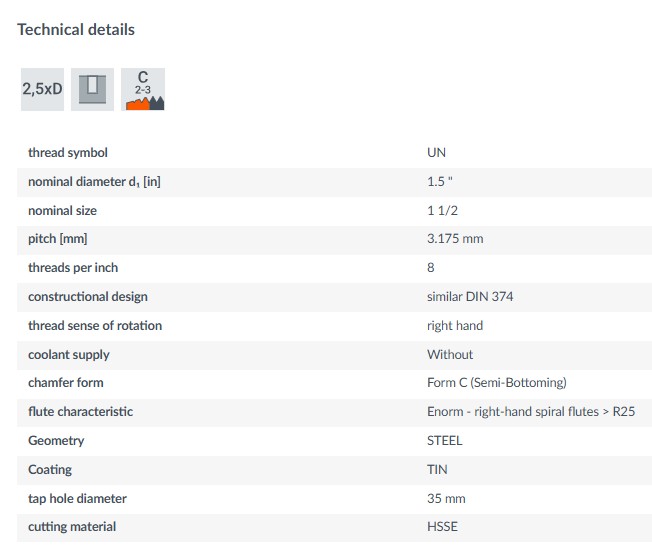Click the threads per inch label
This screenshot has width=652, height=549.
click(73, 268)
